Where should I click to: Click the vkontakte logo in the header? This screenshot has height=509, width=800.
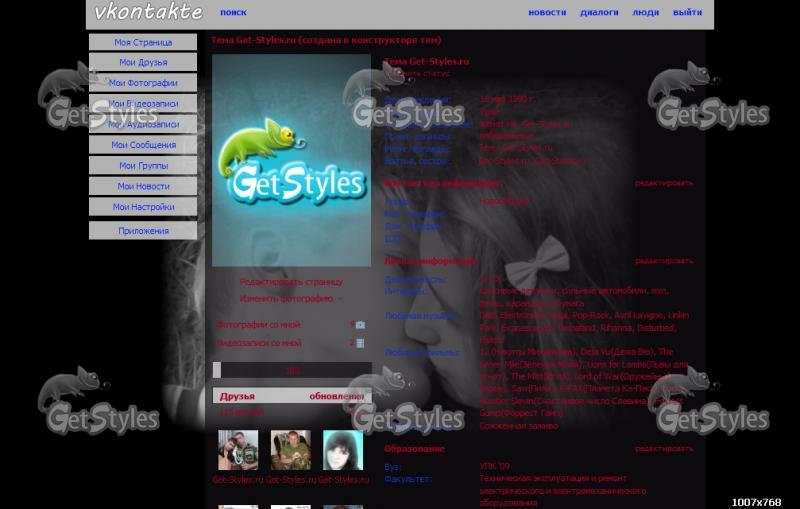148,12
